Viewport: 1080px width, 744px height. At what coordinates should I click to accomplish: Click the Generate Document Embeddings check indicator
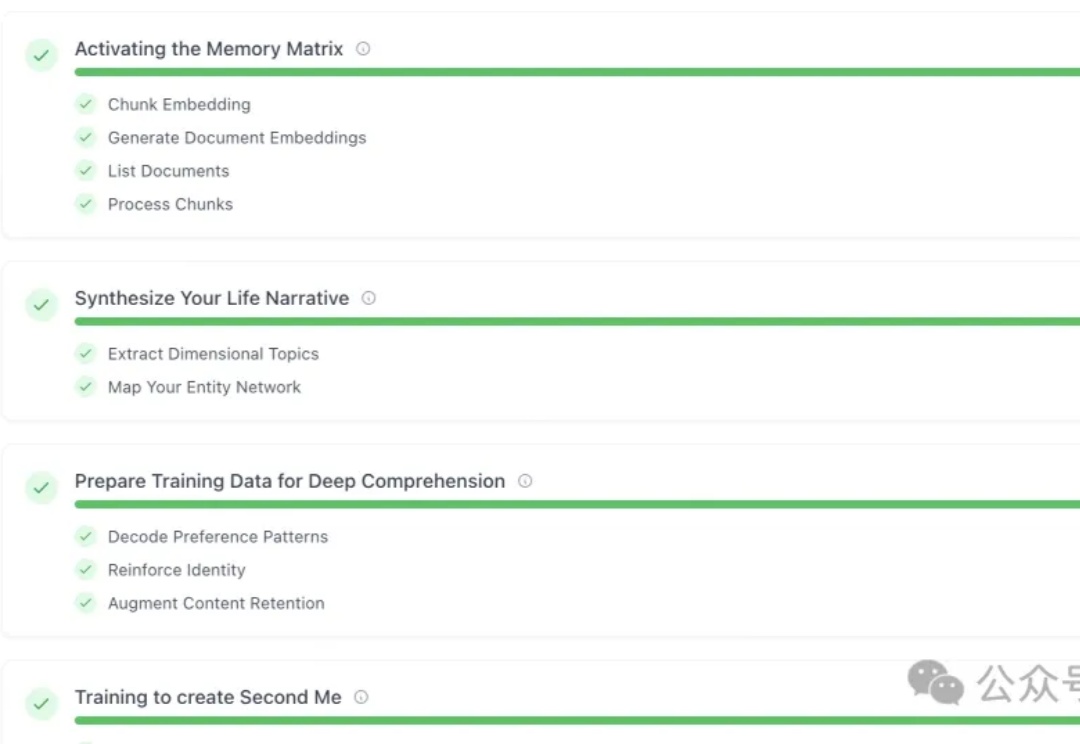pos(85,137)
